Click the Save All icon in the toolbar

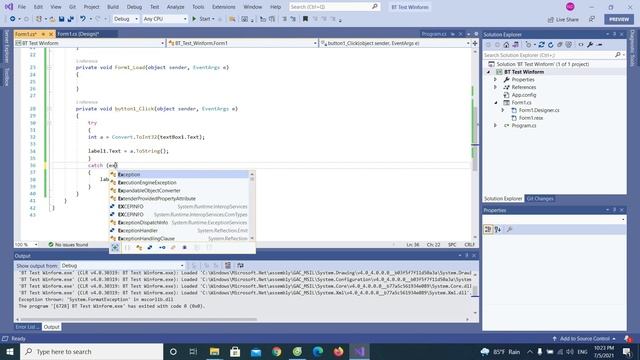[71, 19]
